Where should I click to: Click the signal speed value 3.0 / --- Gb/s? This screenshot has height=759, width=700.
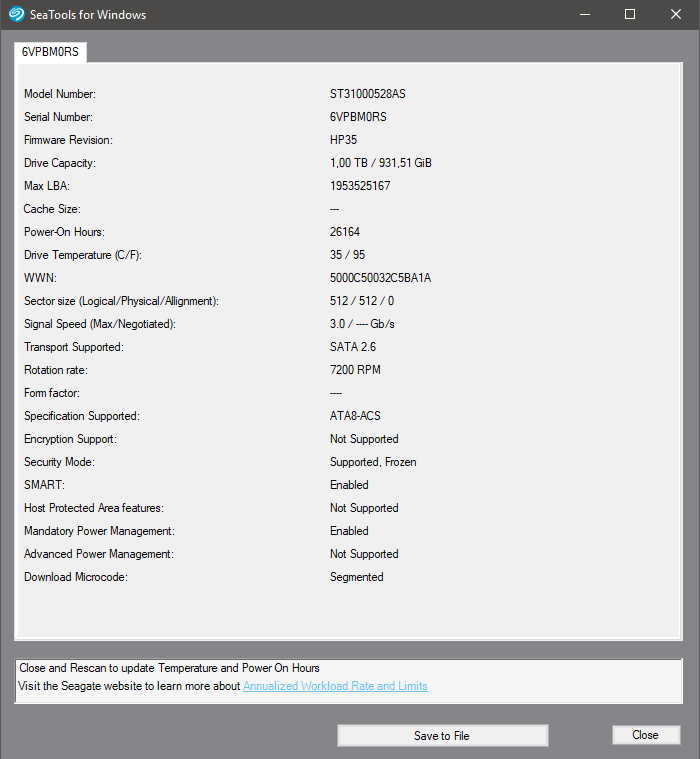362,324
